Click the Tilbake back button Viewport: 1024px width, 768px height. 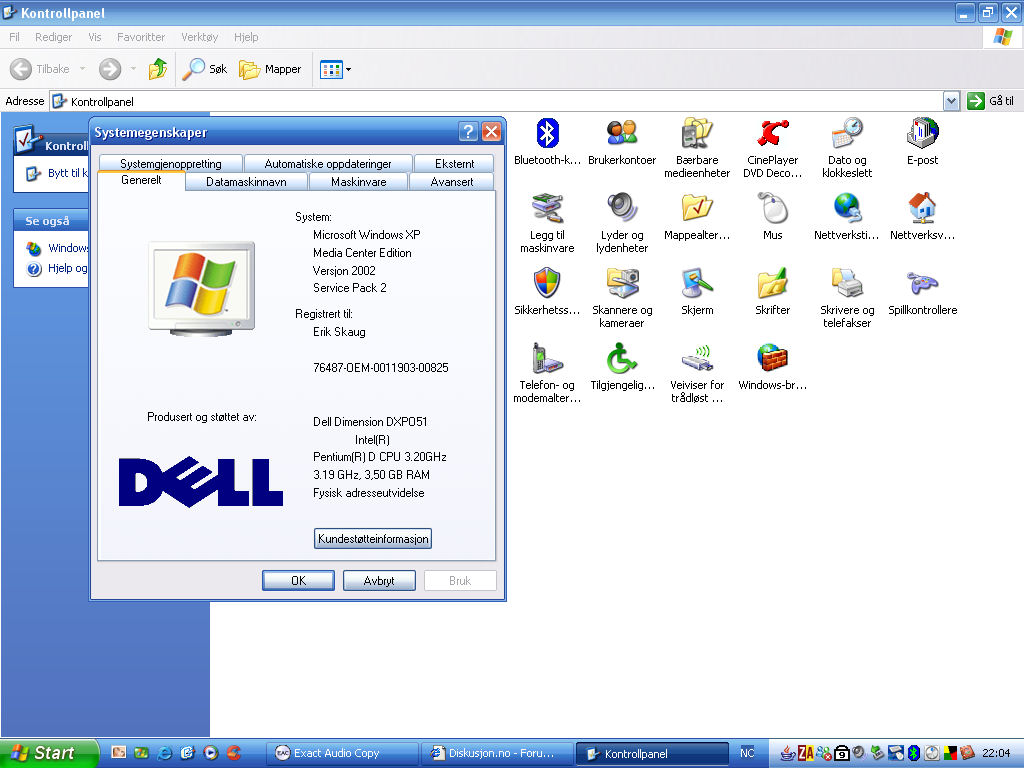coord(40,69)
